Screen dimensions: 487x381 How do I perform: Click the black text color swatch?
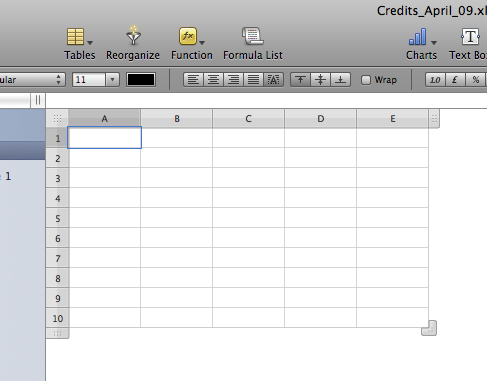[141, 80]
